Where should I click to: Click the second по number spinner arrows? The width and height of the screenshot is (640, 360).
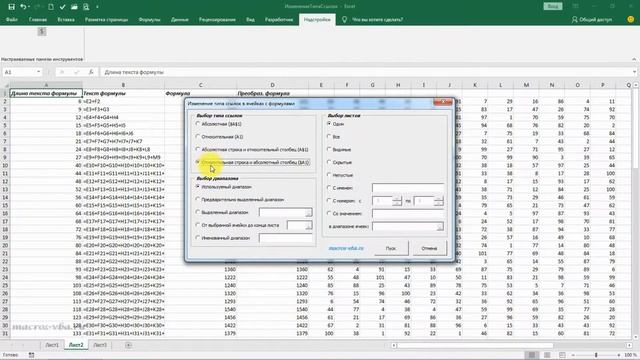pyautogui.click(x=439, y=201)
